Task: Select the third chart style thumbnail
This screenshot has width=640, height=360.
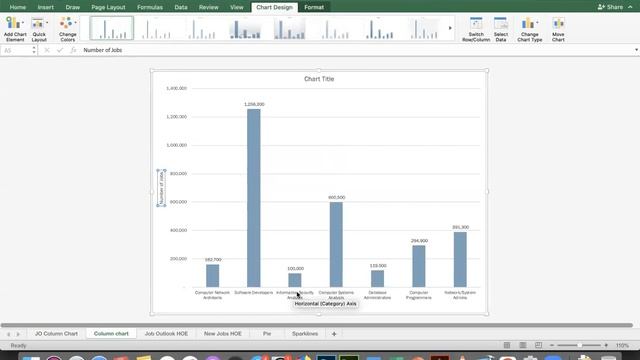Action: [x=201, y=29]
